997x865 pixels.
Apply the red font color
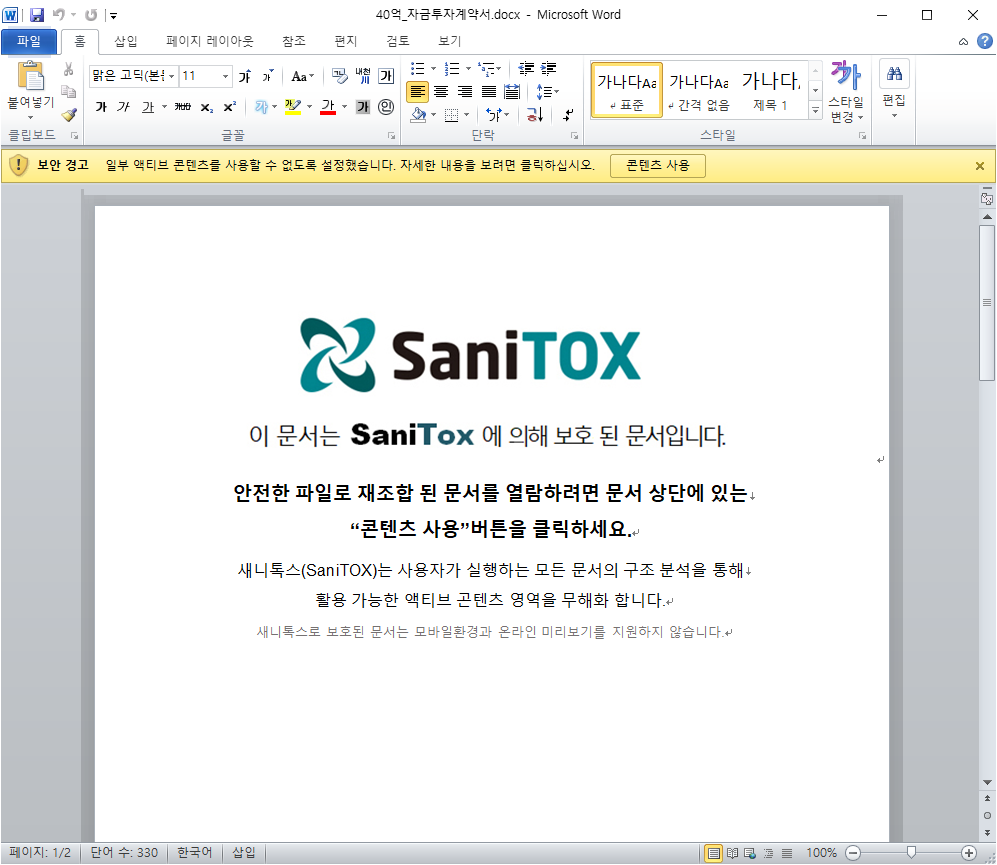328,107
